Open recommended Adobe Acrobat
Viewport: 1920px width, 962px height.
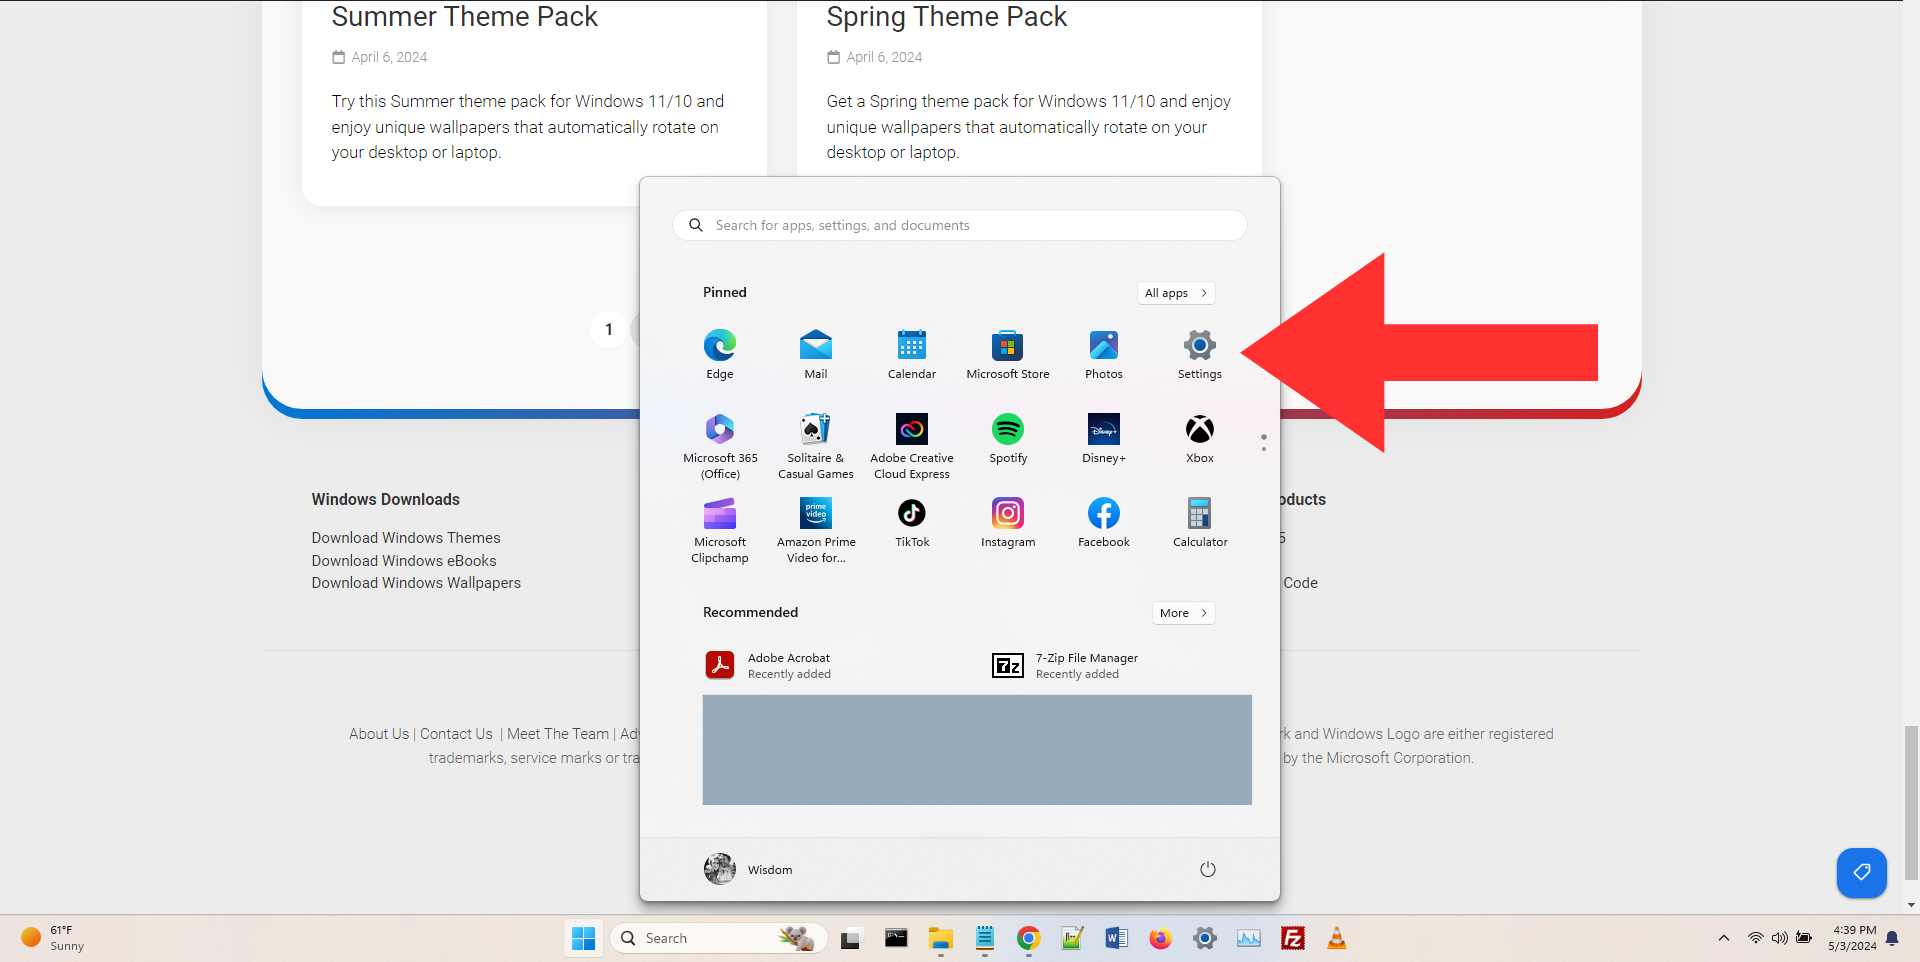coord(770,665)
